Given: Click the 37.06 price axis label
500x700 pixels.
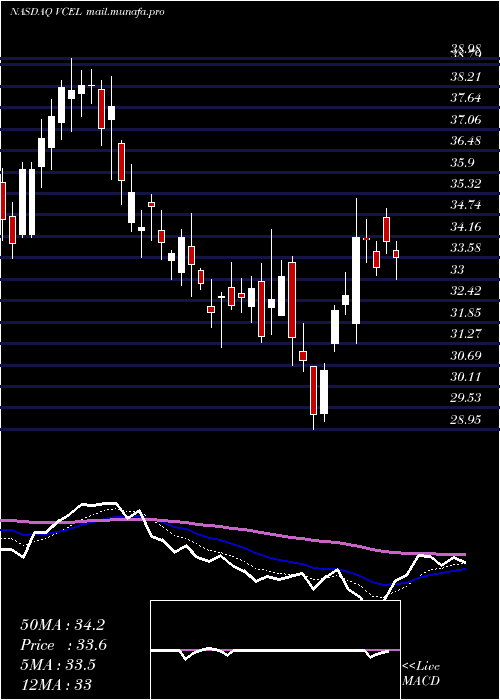Looking at the screenshot, I should click(x=466, y=120).
